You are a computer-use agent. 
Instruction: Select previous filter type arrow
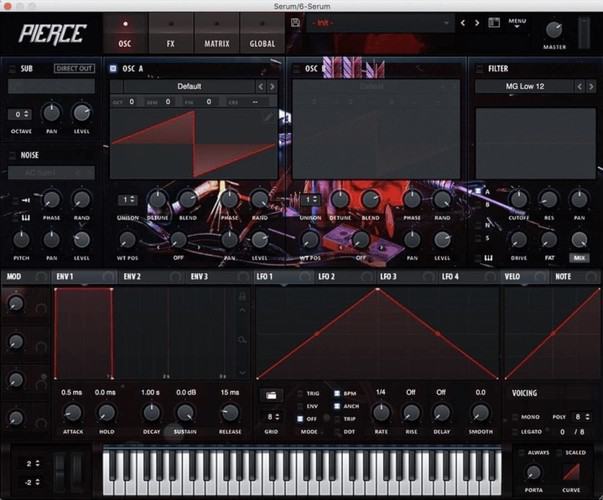(x=580, y=87)
